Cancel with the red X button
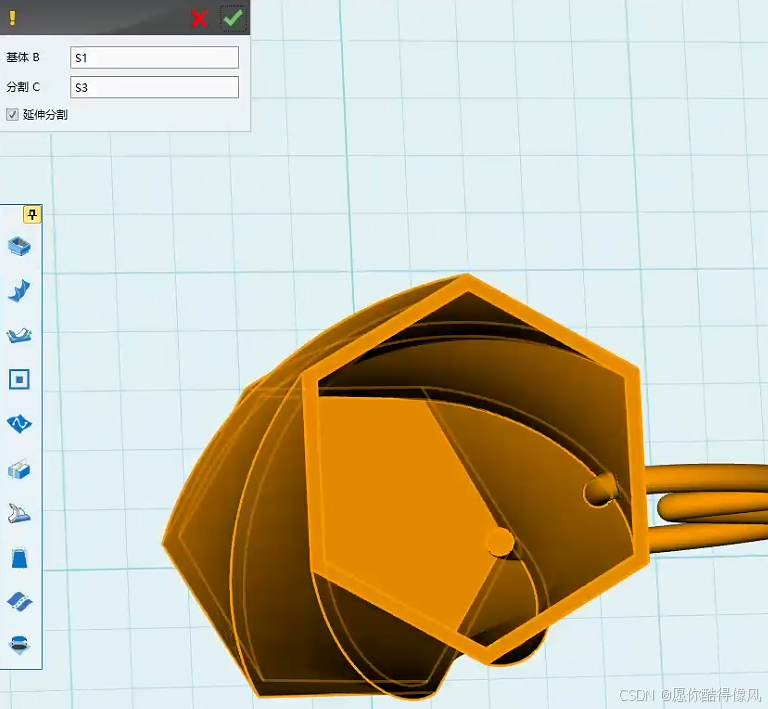 [x=199, y=19]
